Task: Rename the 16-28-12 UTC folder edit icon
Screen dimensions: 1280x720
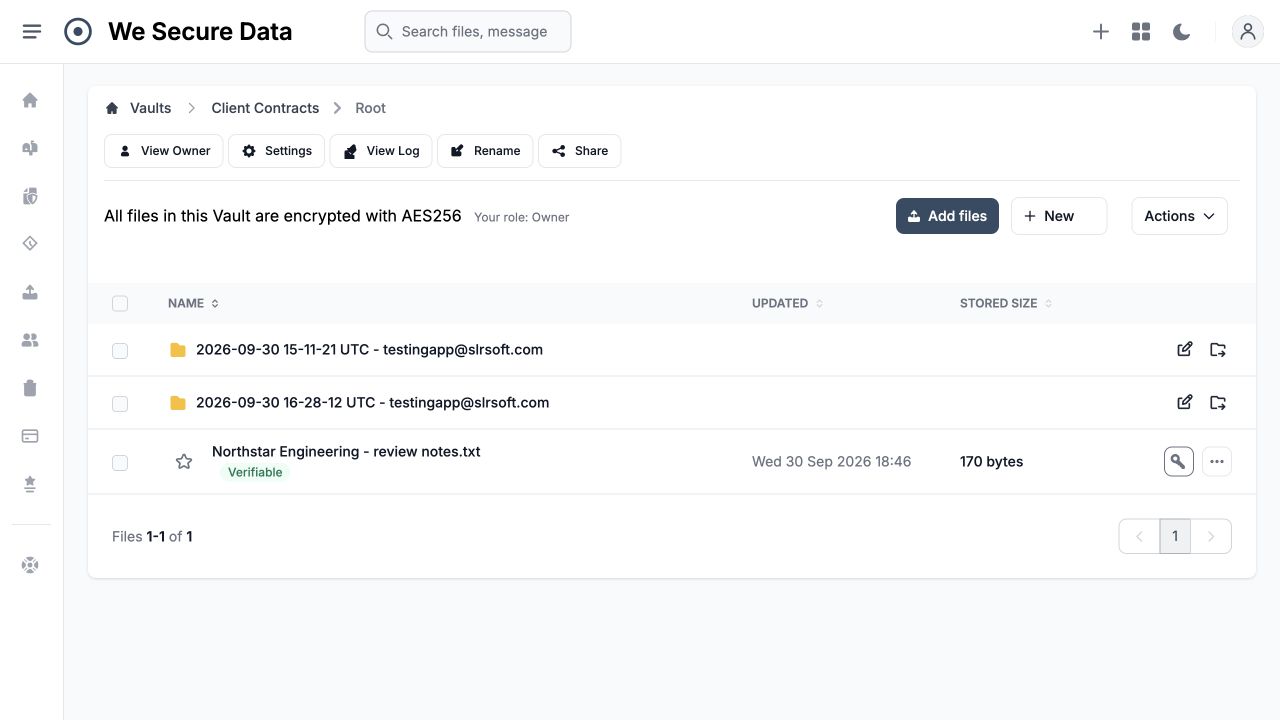Action: [1185, 402]
